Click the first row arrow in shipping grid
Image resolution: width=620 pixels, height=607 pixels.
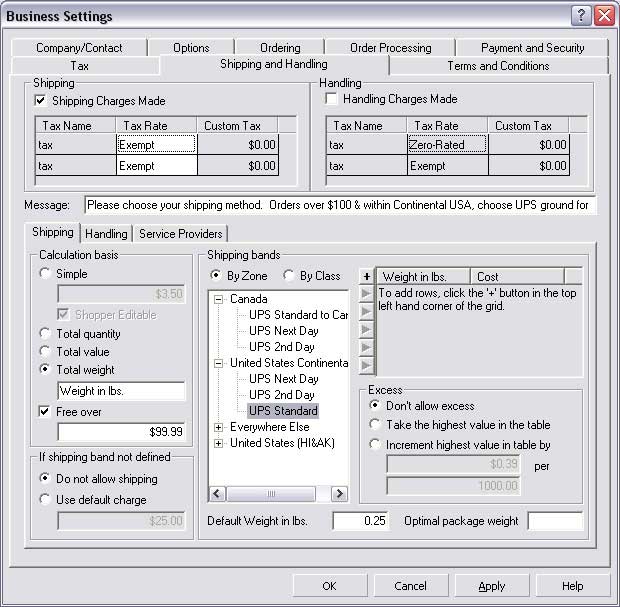[366, 293]
